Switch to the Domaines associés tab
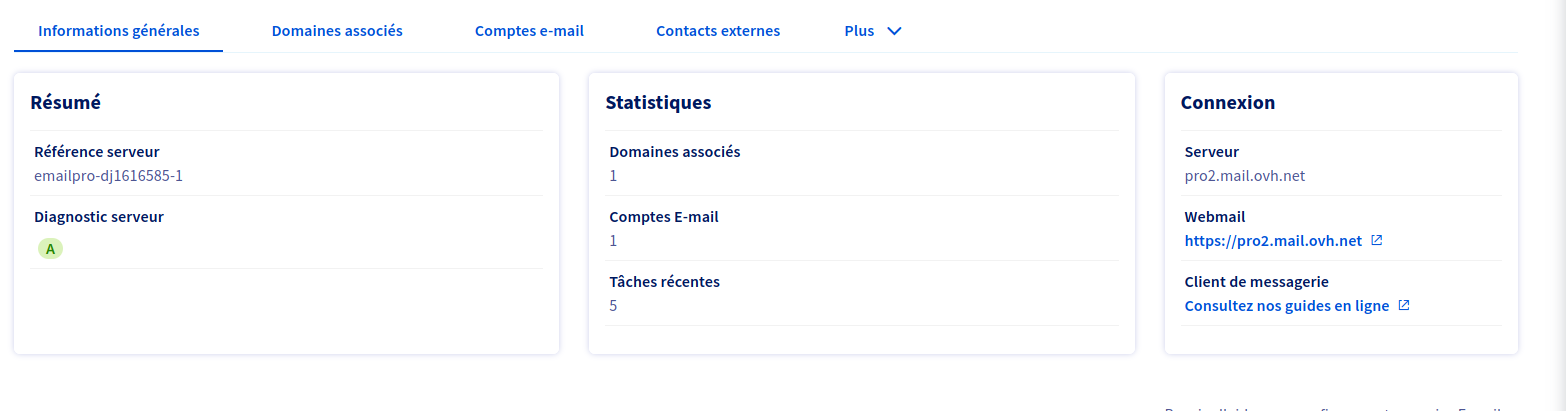 pyautogui.click(x=337, y=31)
